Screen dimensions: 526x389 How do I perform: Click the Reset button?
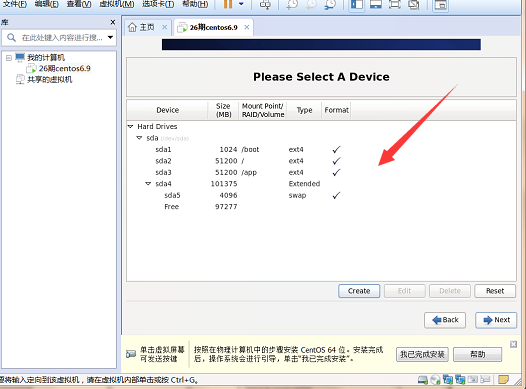pyautogui.click(x=495, y=291)
